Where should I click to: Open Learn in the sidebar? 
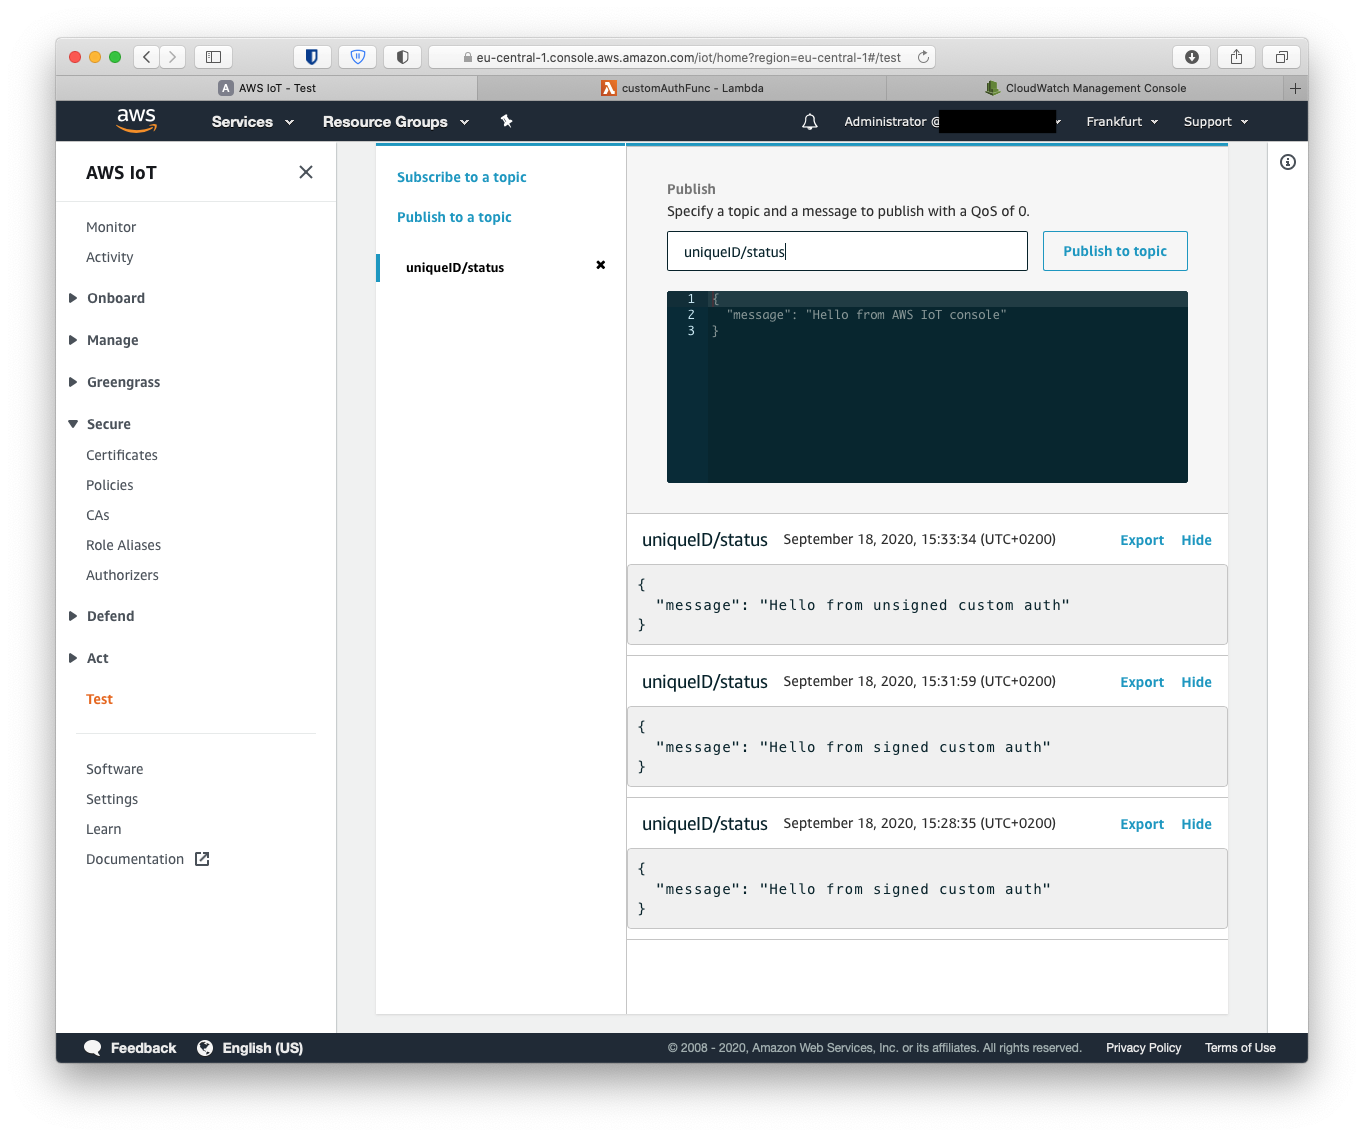click(x=104, y=829)
